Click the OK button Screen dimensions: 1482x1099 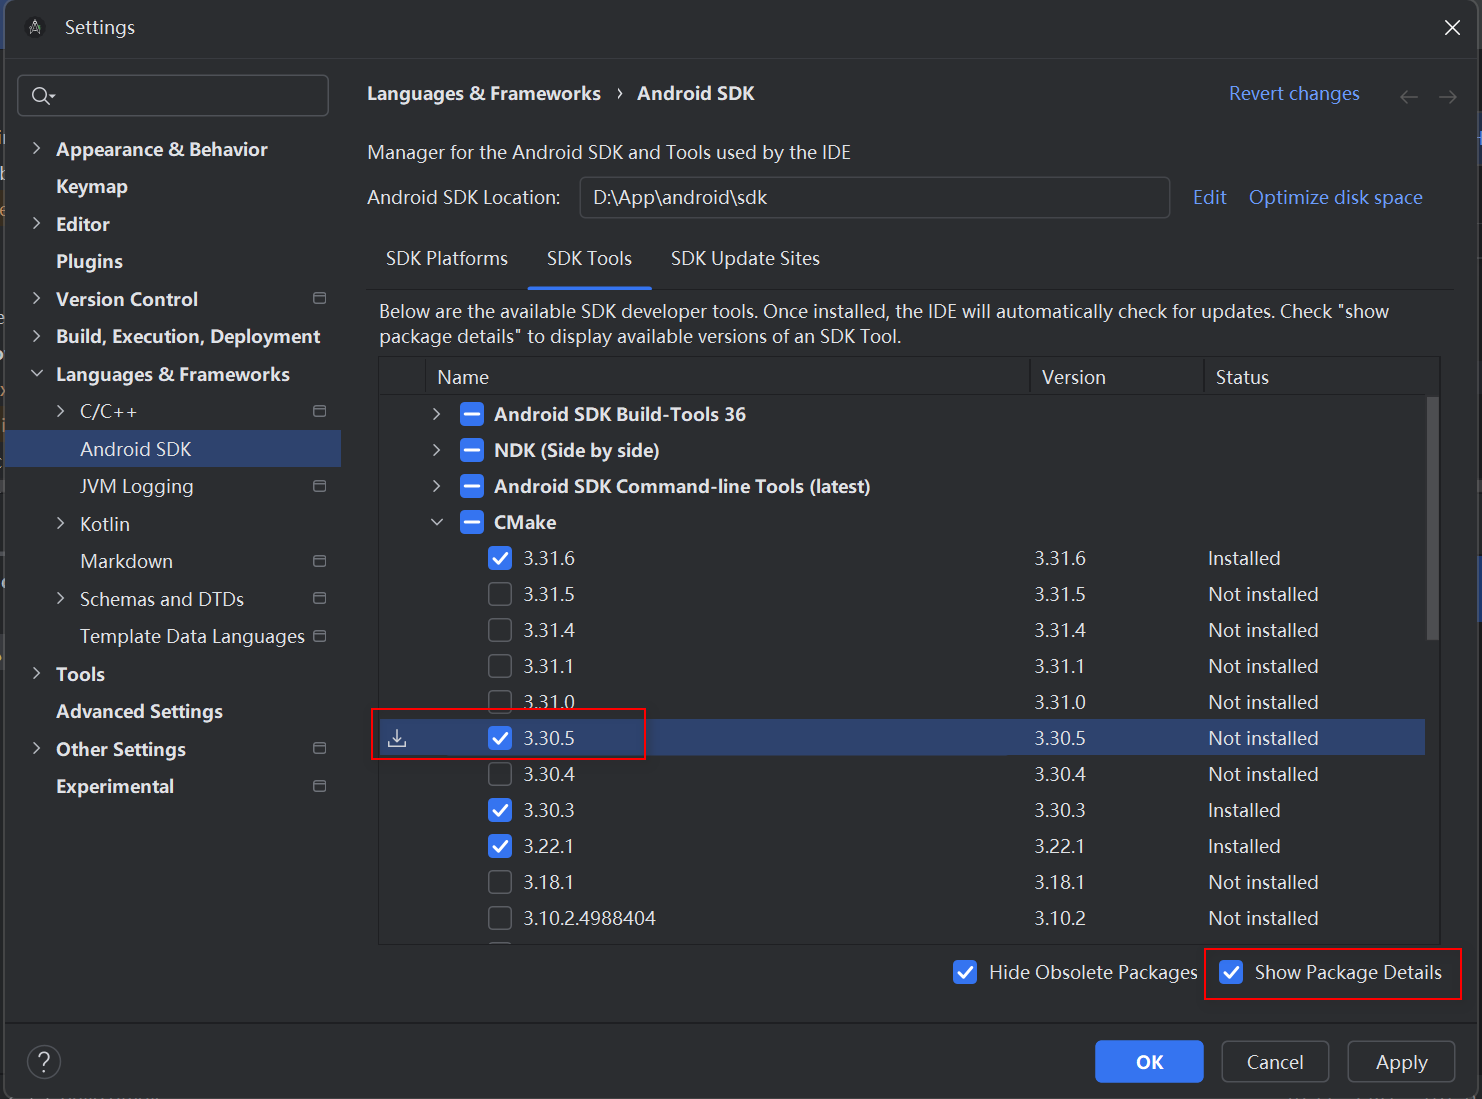pyautogui.click(x=1149, y=1062)
